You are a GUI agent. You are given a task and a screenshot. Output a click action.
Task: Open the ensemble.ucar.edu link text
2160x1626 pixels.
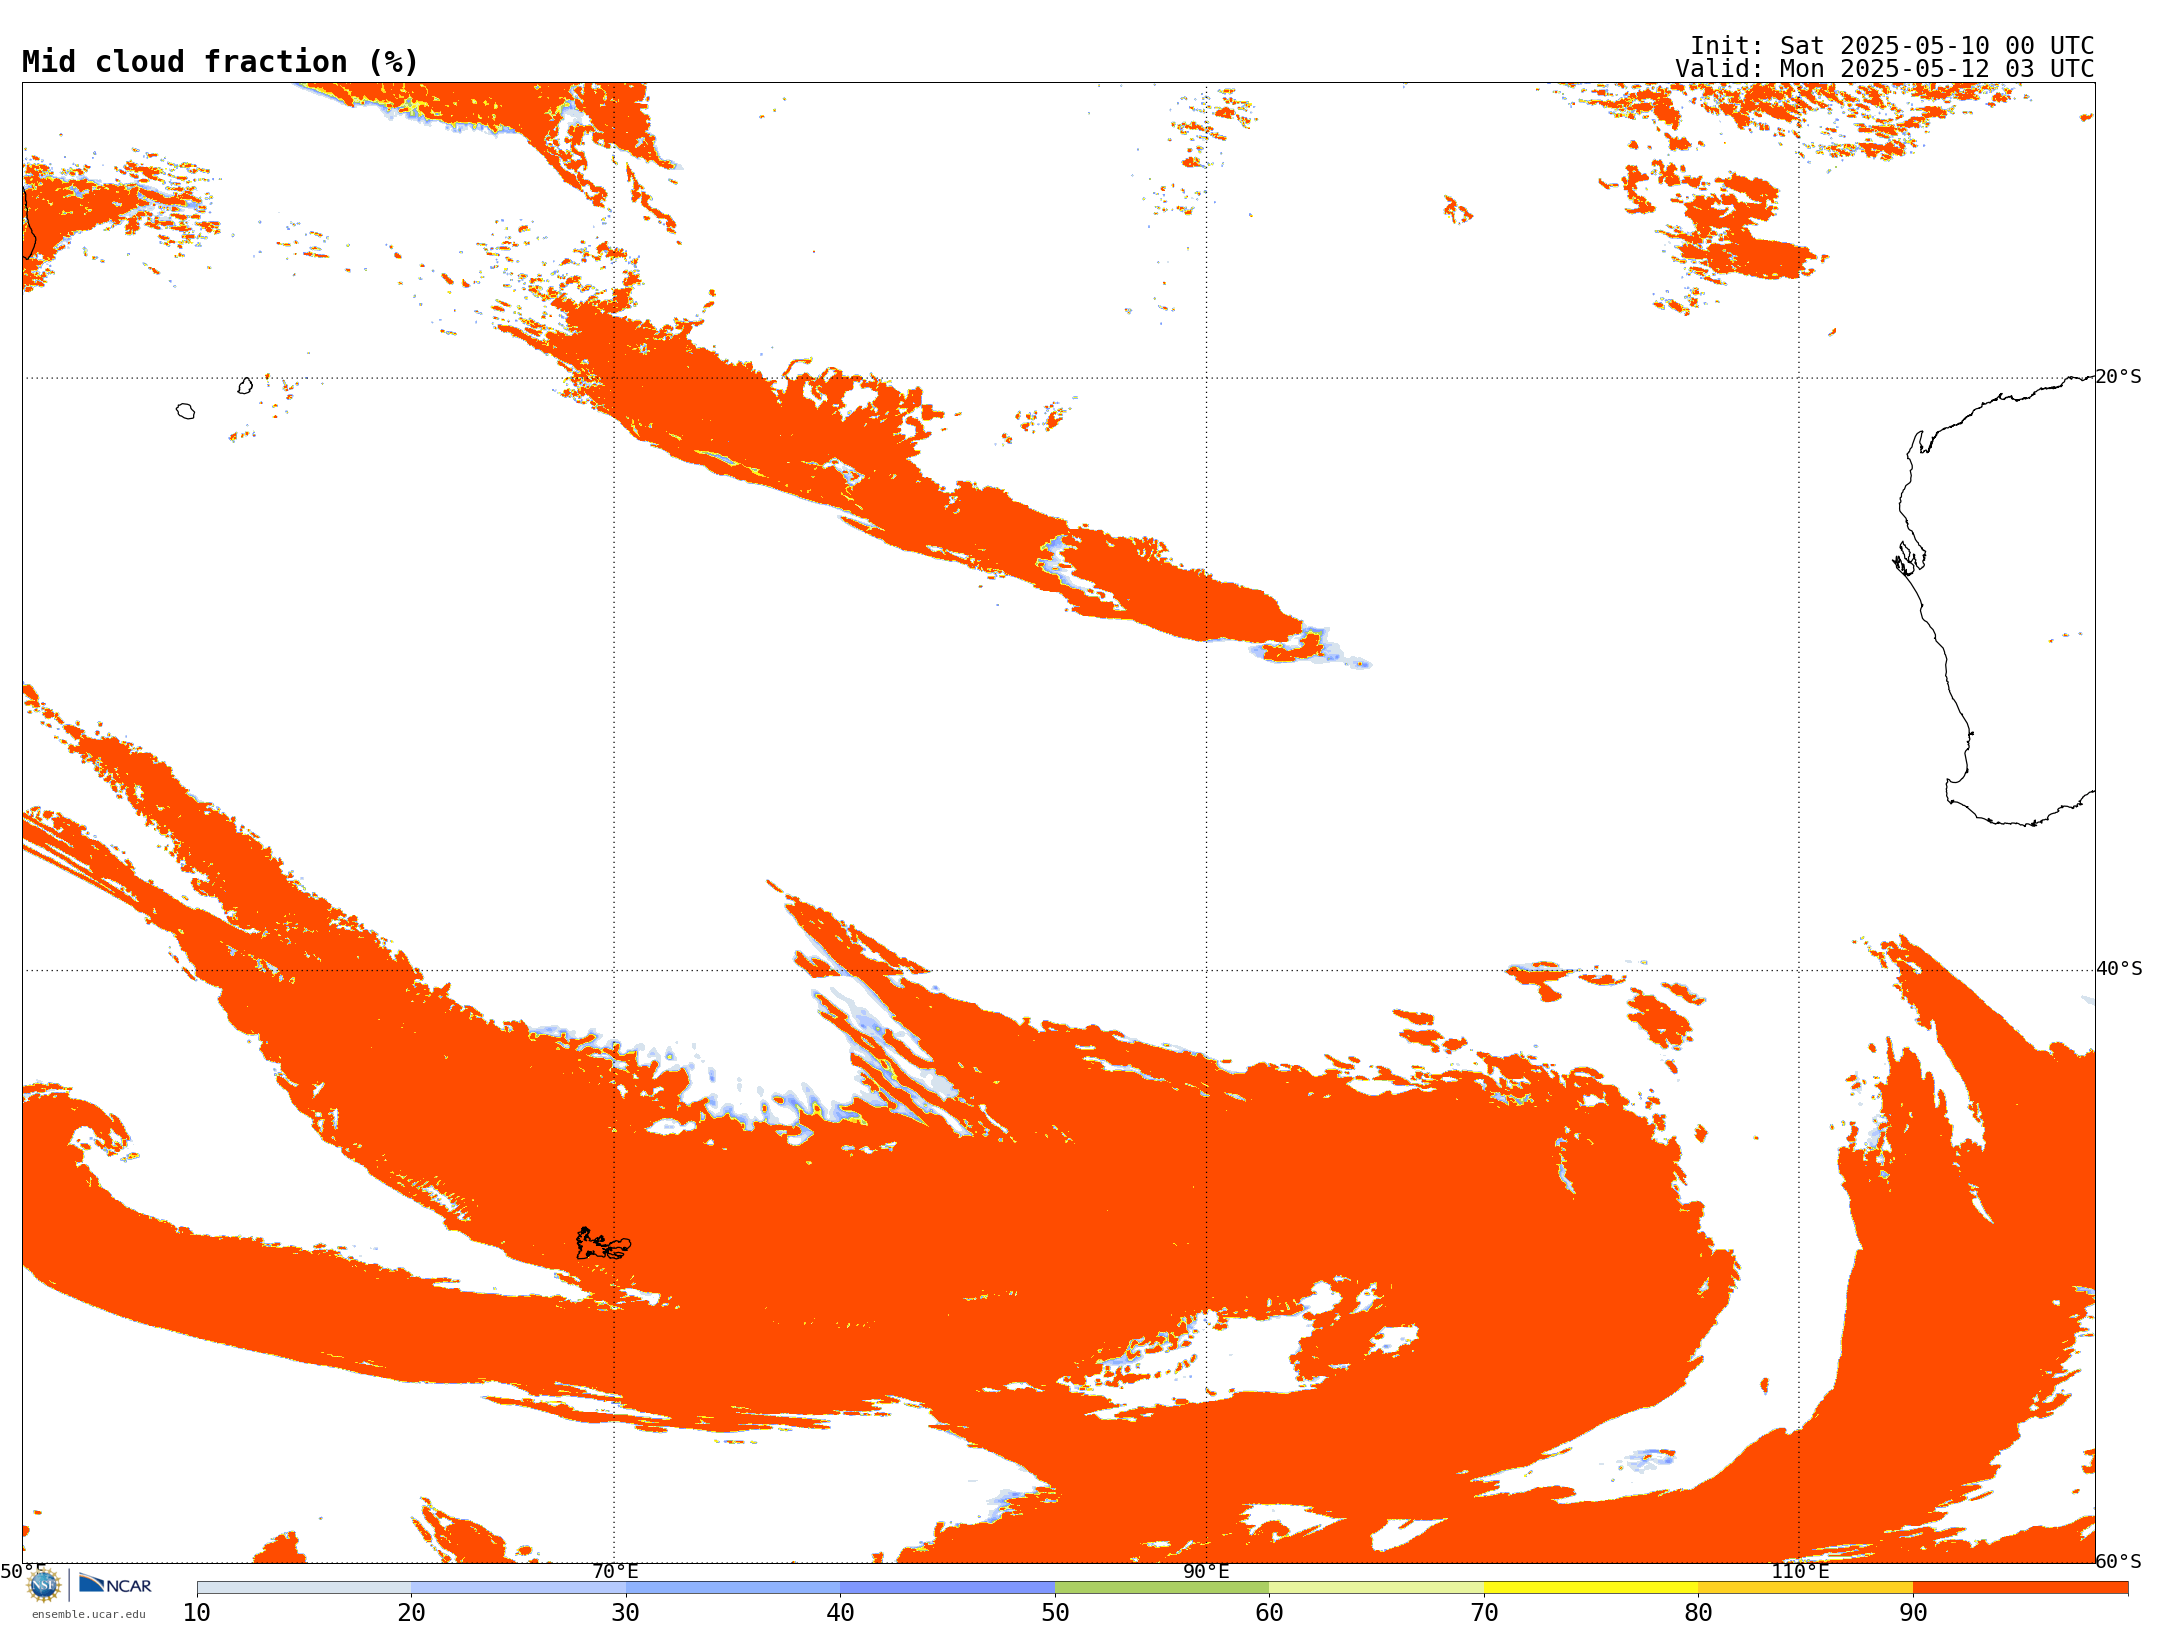(88, 1614)
